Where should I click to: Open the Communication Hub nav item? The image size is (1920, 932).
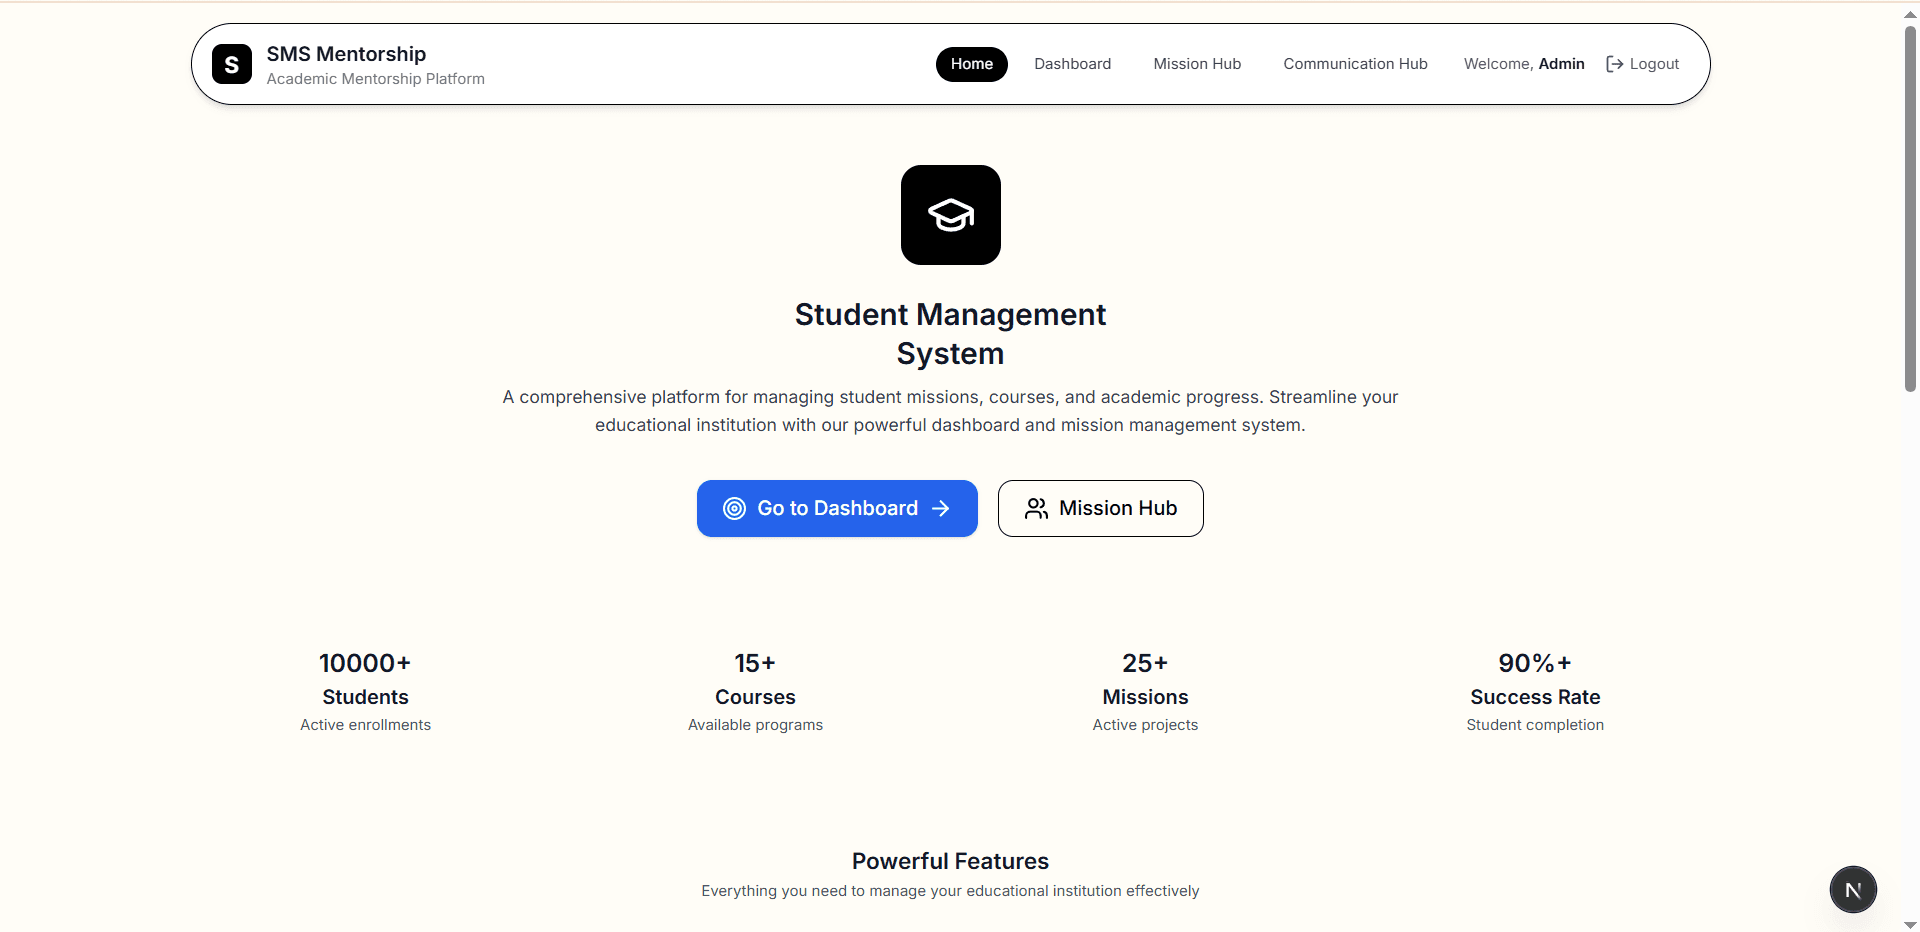tap(1355, 64)
